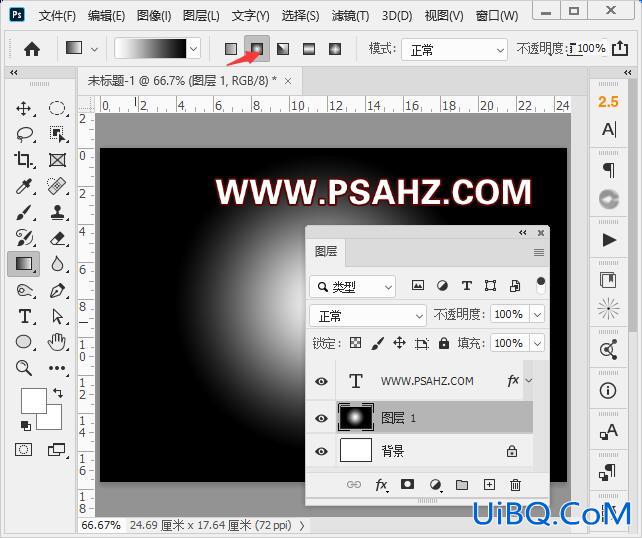Image resolution: width=642 pixels, height=538 pixels.
Task: Select the Crop tool
Action: (24, 160)
